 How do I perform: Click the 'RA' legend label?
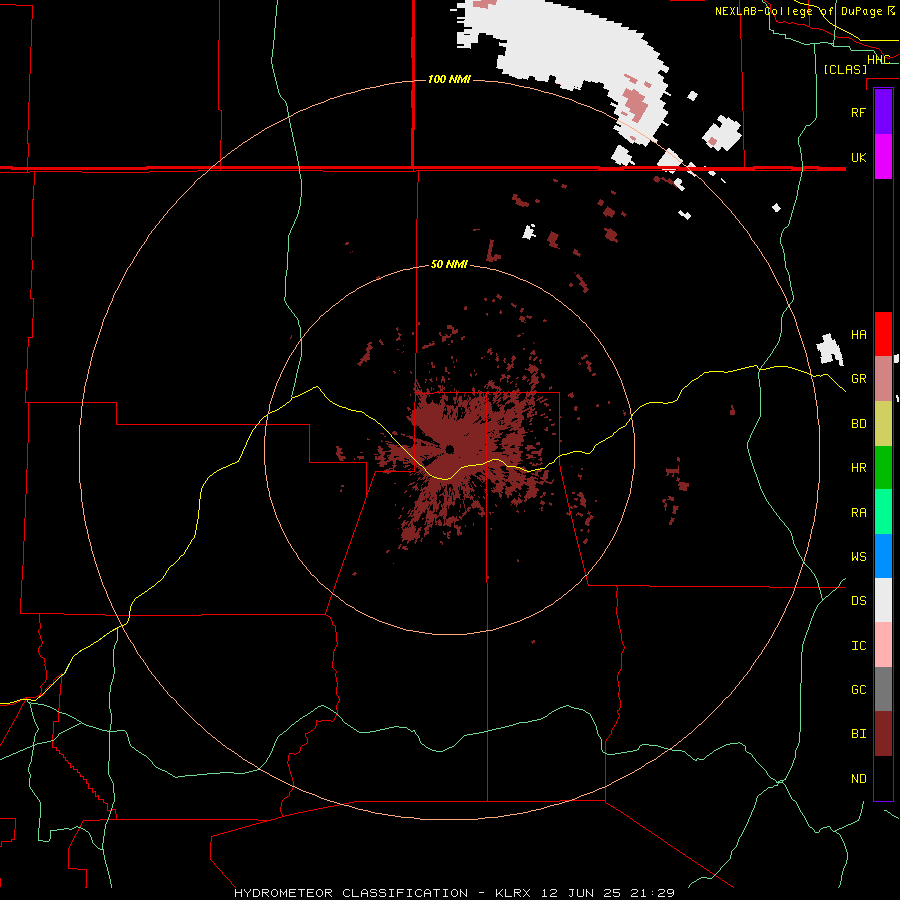858,513
